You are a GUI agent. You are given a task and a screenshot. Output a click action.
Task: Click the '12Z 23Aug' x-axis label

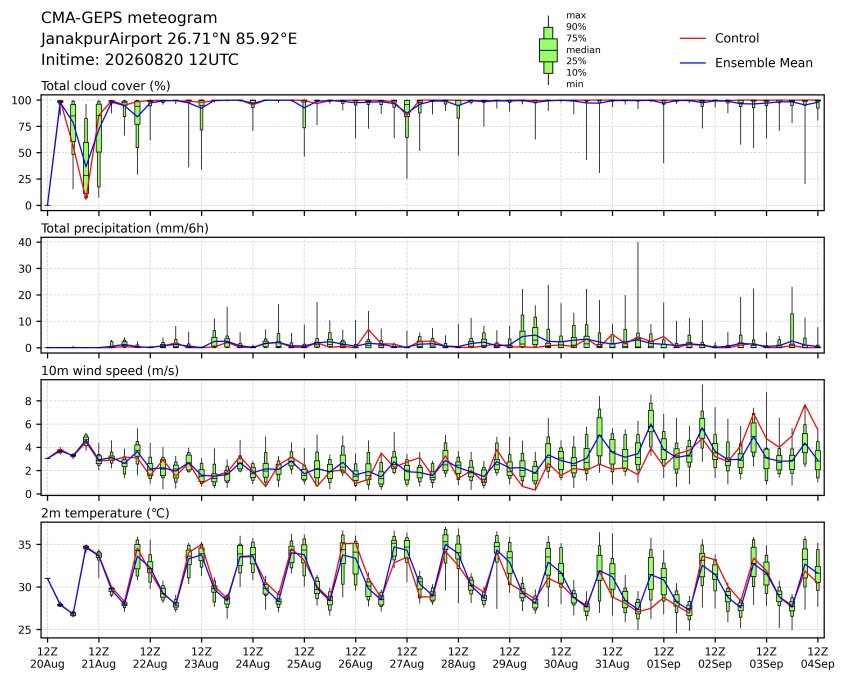pyautogui.click(x=201, y=658)
